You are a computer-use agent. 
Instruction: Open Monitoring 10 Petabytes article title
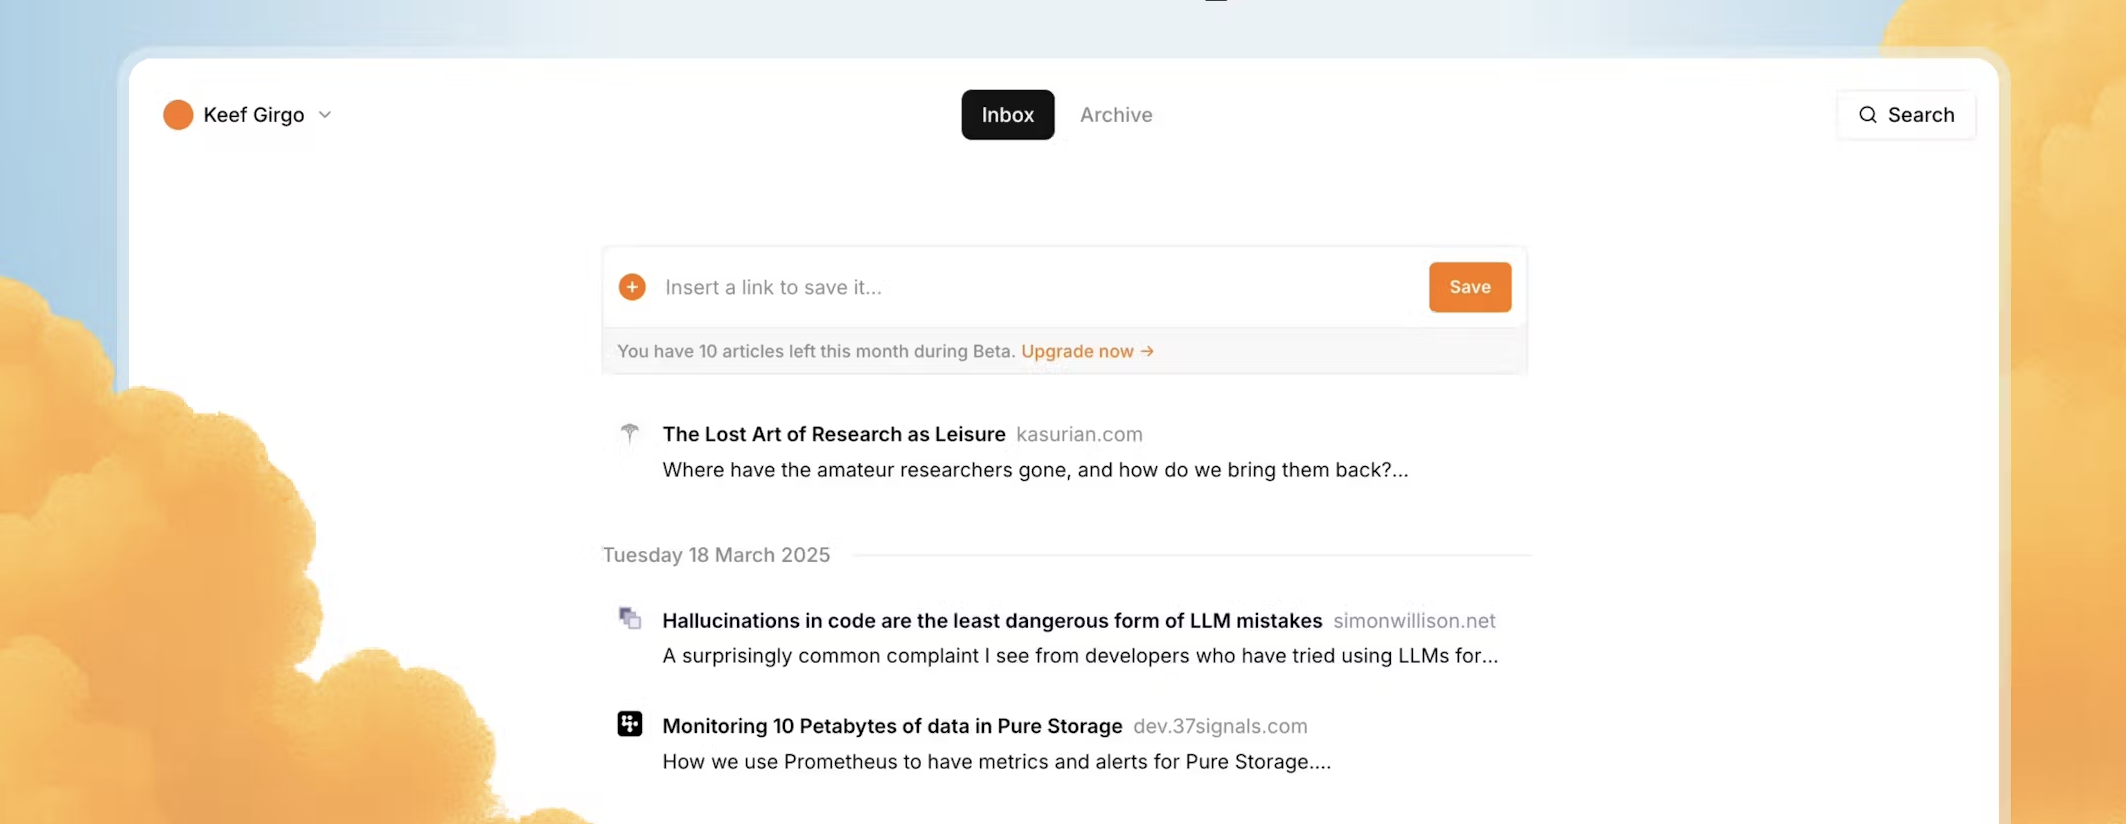(x=892, y=726)
